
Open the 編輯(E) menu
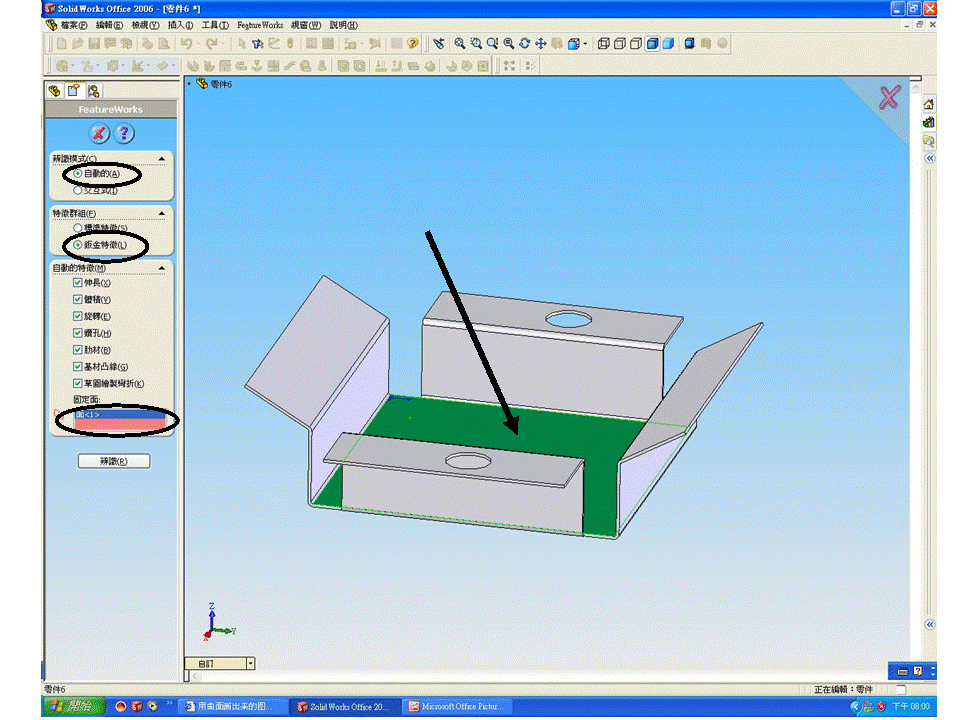click(109, 25)
